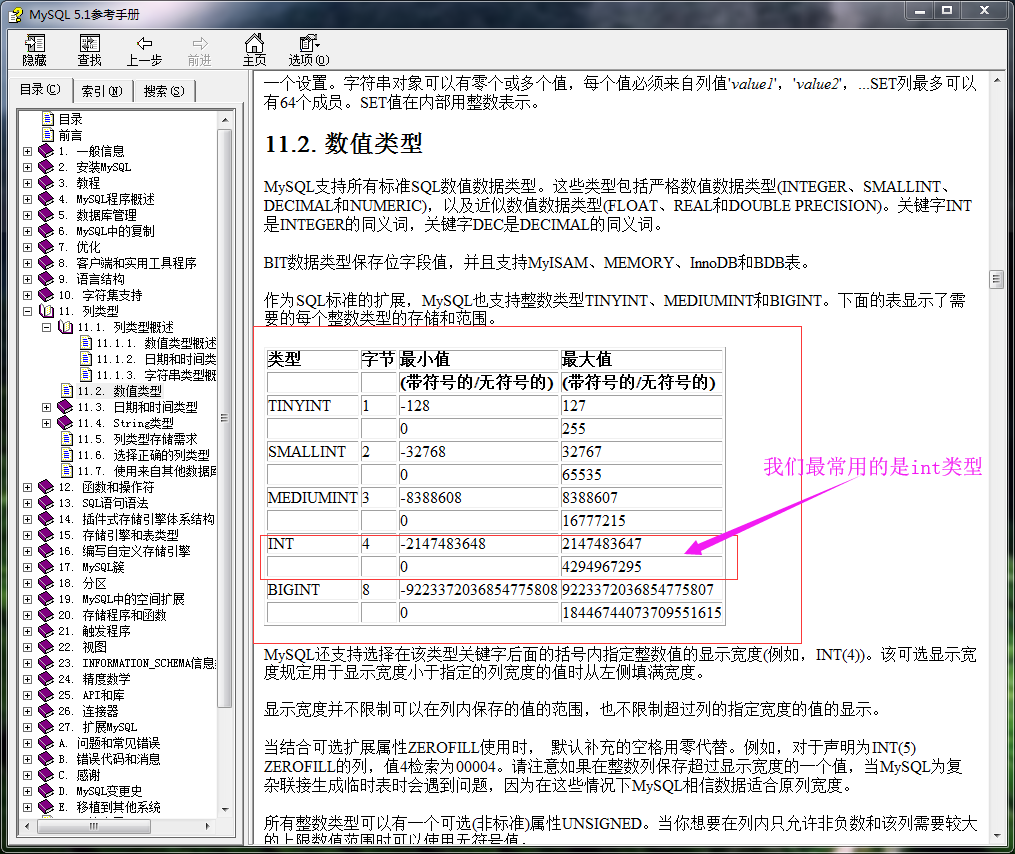Click page icon for 11.2. 数值类型

pos(67,390)
